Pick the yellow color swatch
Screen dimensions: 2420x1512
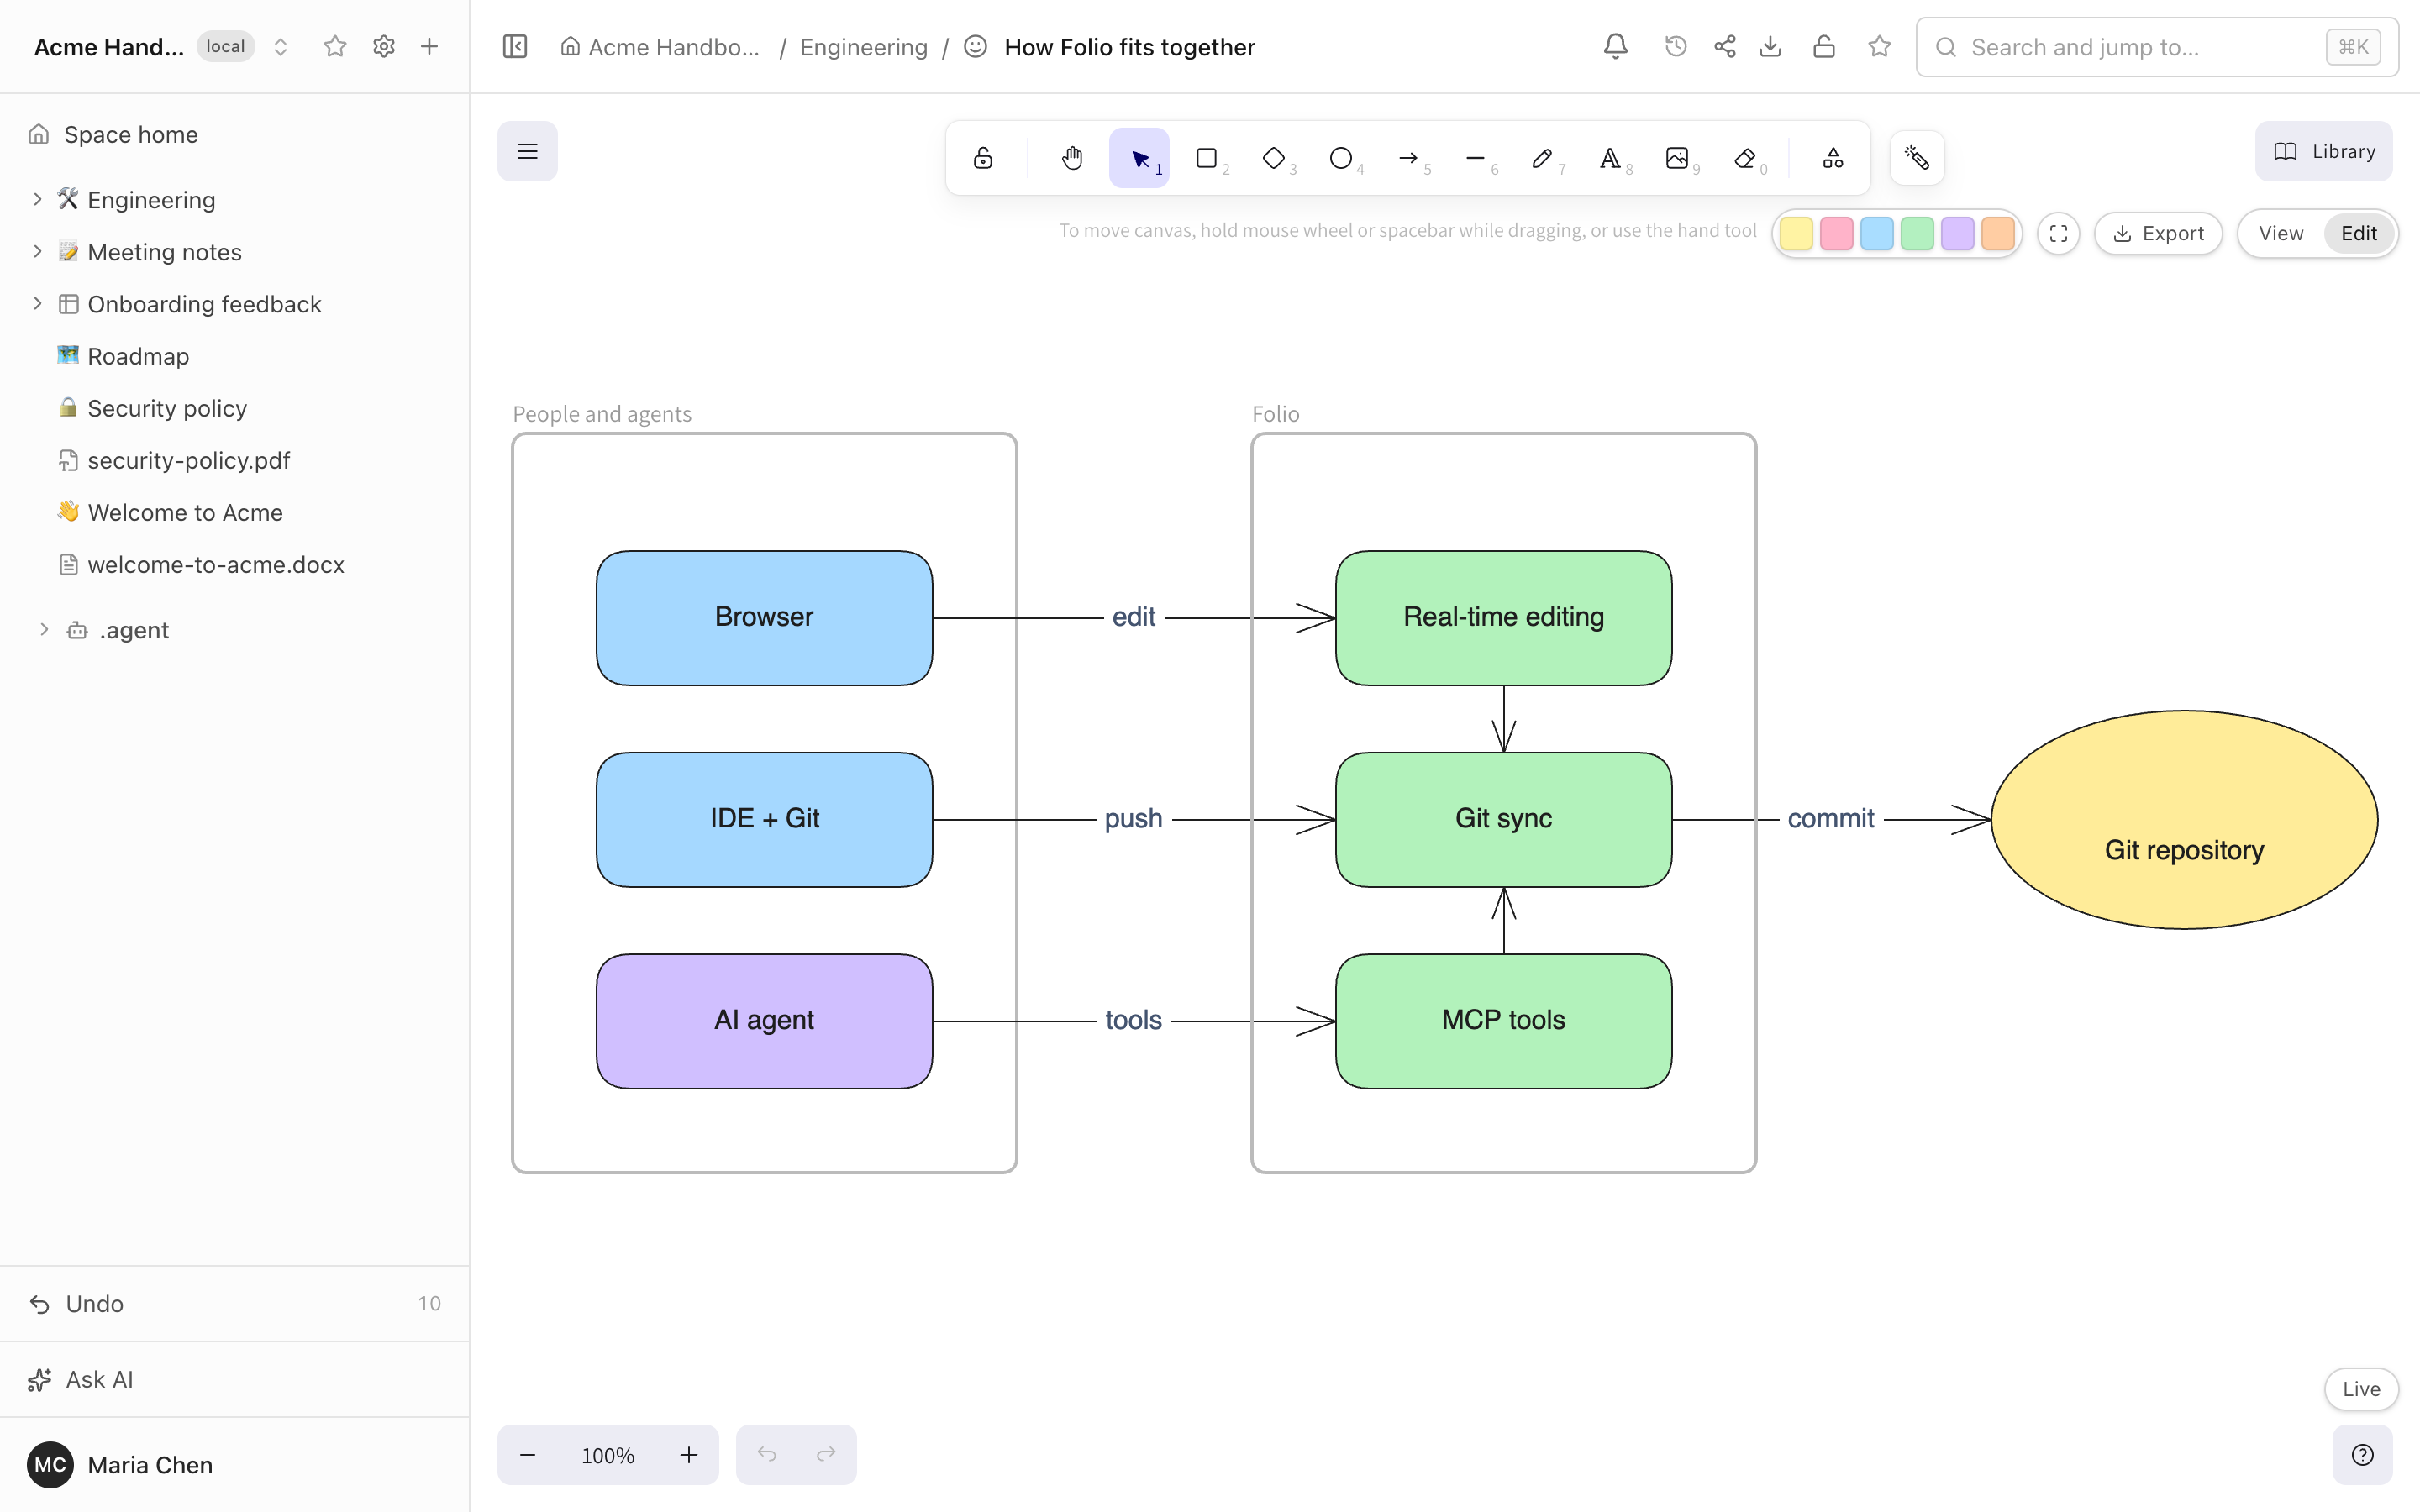pyautogui.click(x=1796, y=233)
